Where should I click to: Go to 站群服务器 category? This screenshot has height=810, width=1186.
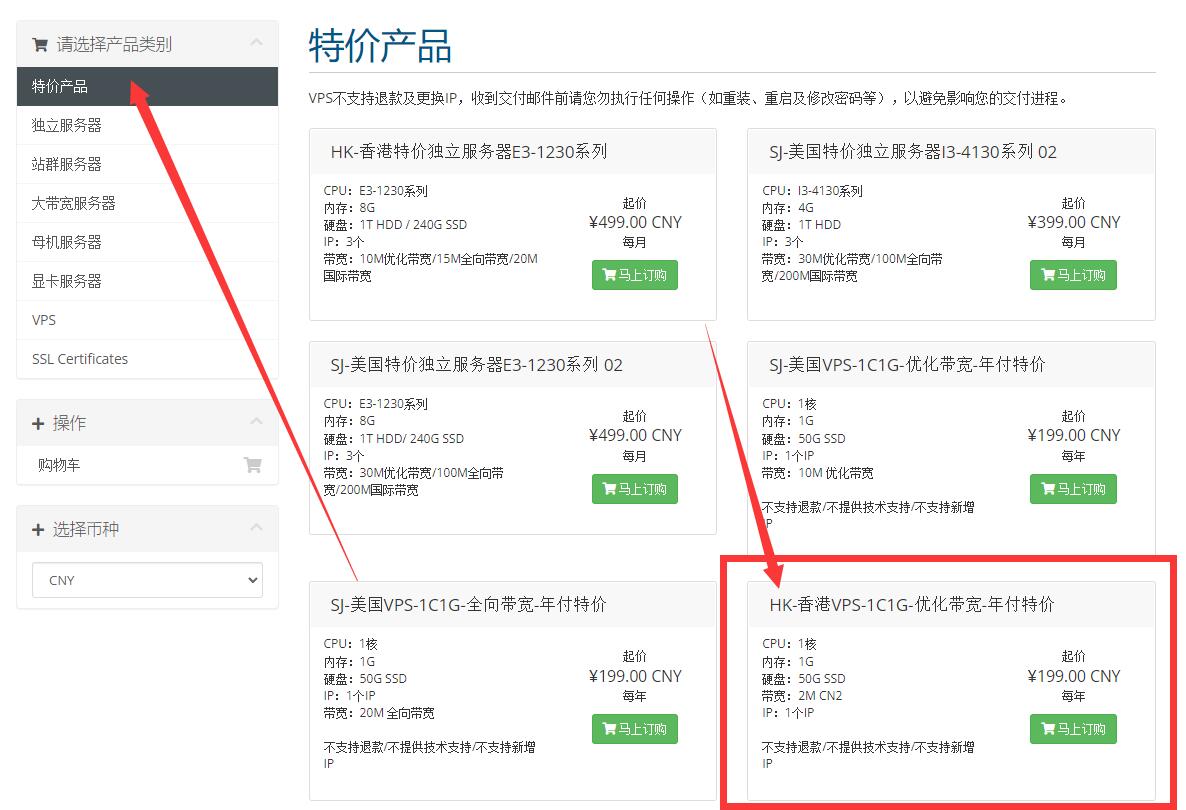pos(67,164)
